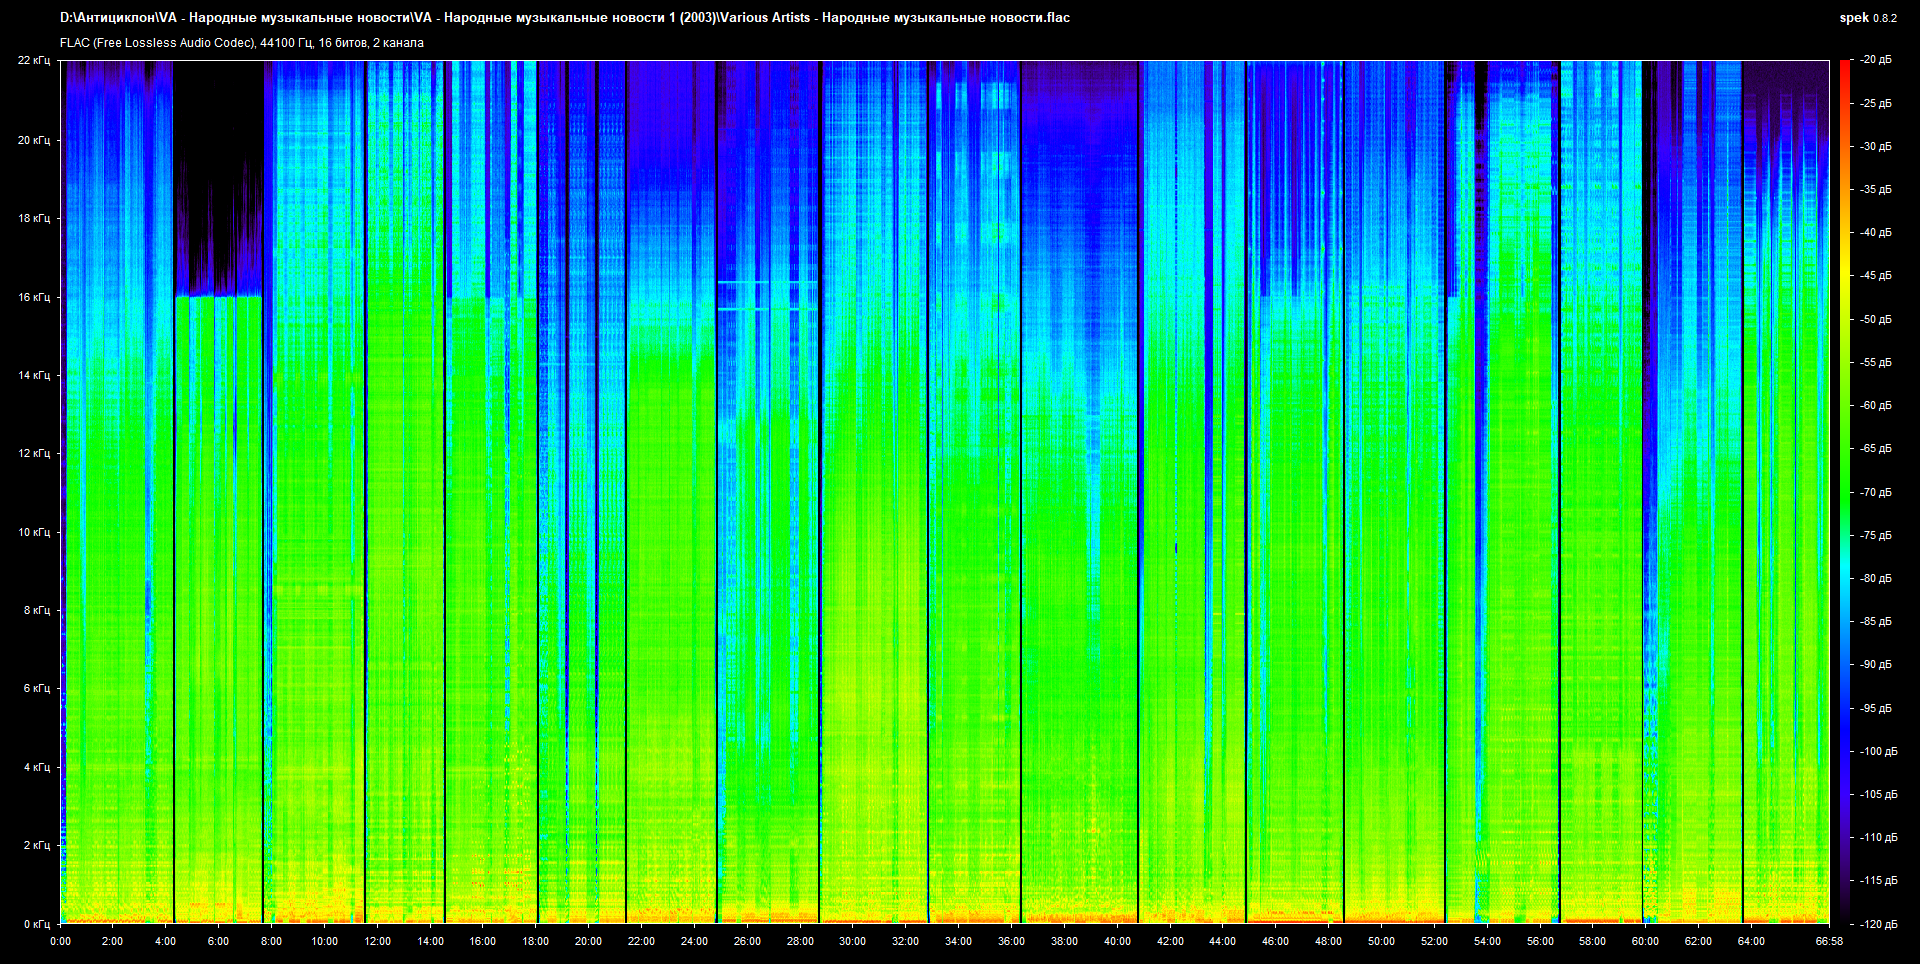This screenshot has width=1920, height=964.
Task: Click the -20 дБ scale label
Action: [x=1875, y=60]
